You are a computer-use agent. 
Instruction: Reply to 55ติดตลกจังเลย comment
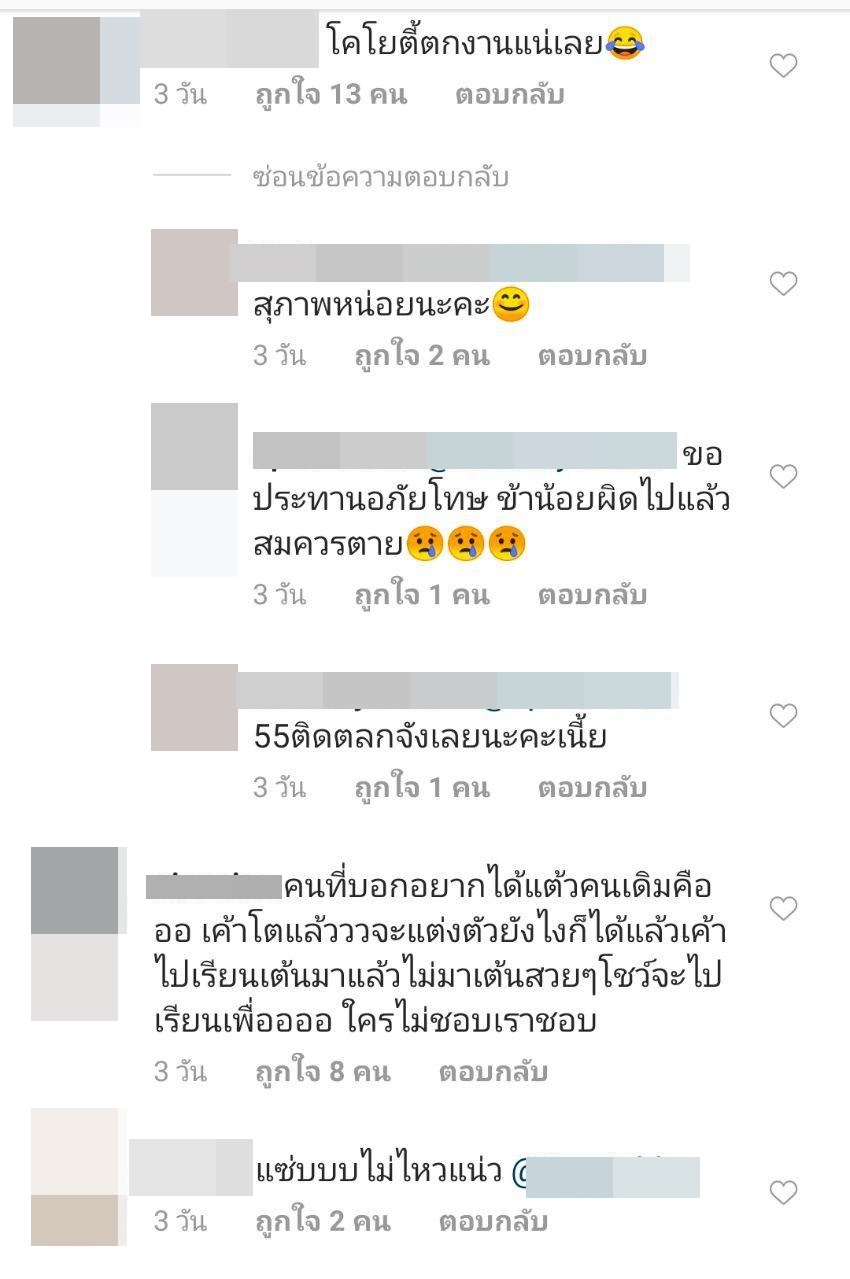click(x=592, y=787)
